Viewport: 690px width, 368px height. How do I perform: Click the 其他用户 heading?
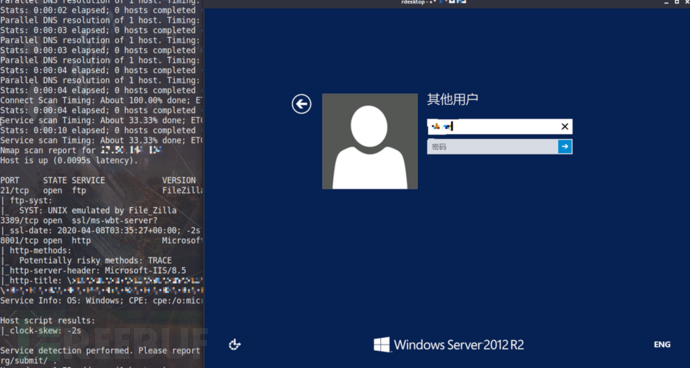[x=452, y=99]
